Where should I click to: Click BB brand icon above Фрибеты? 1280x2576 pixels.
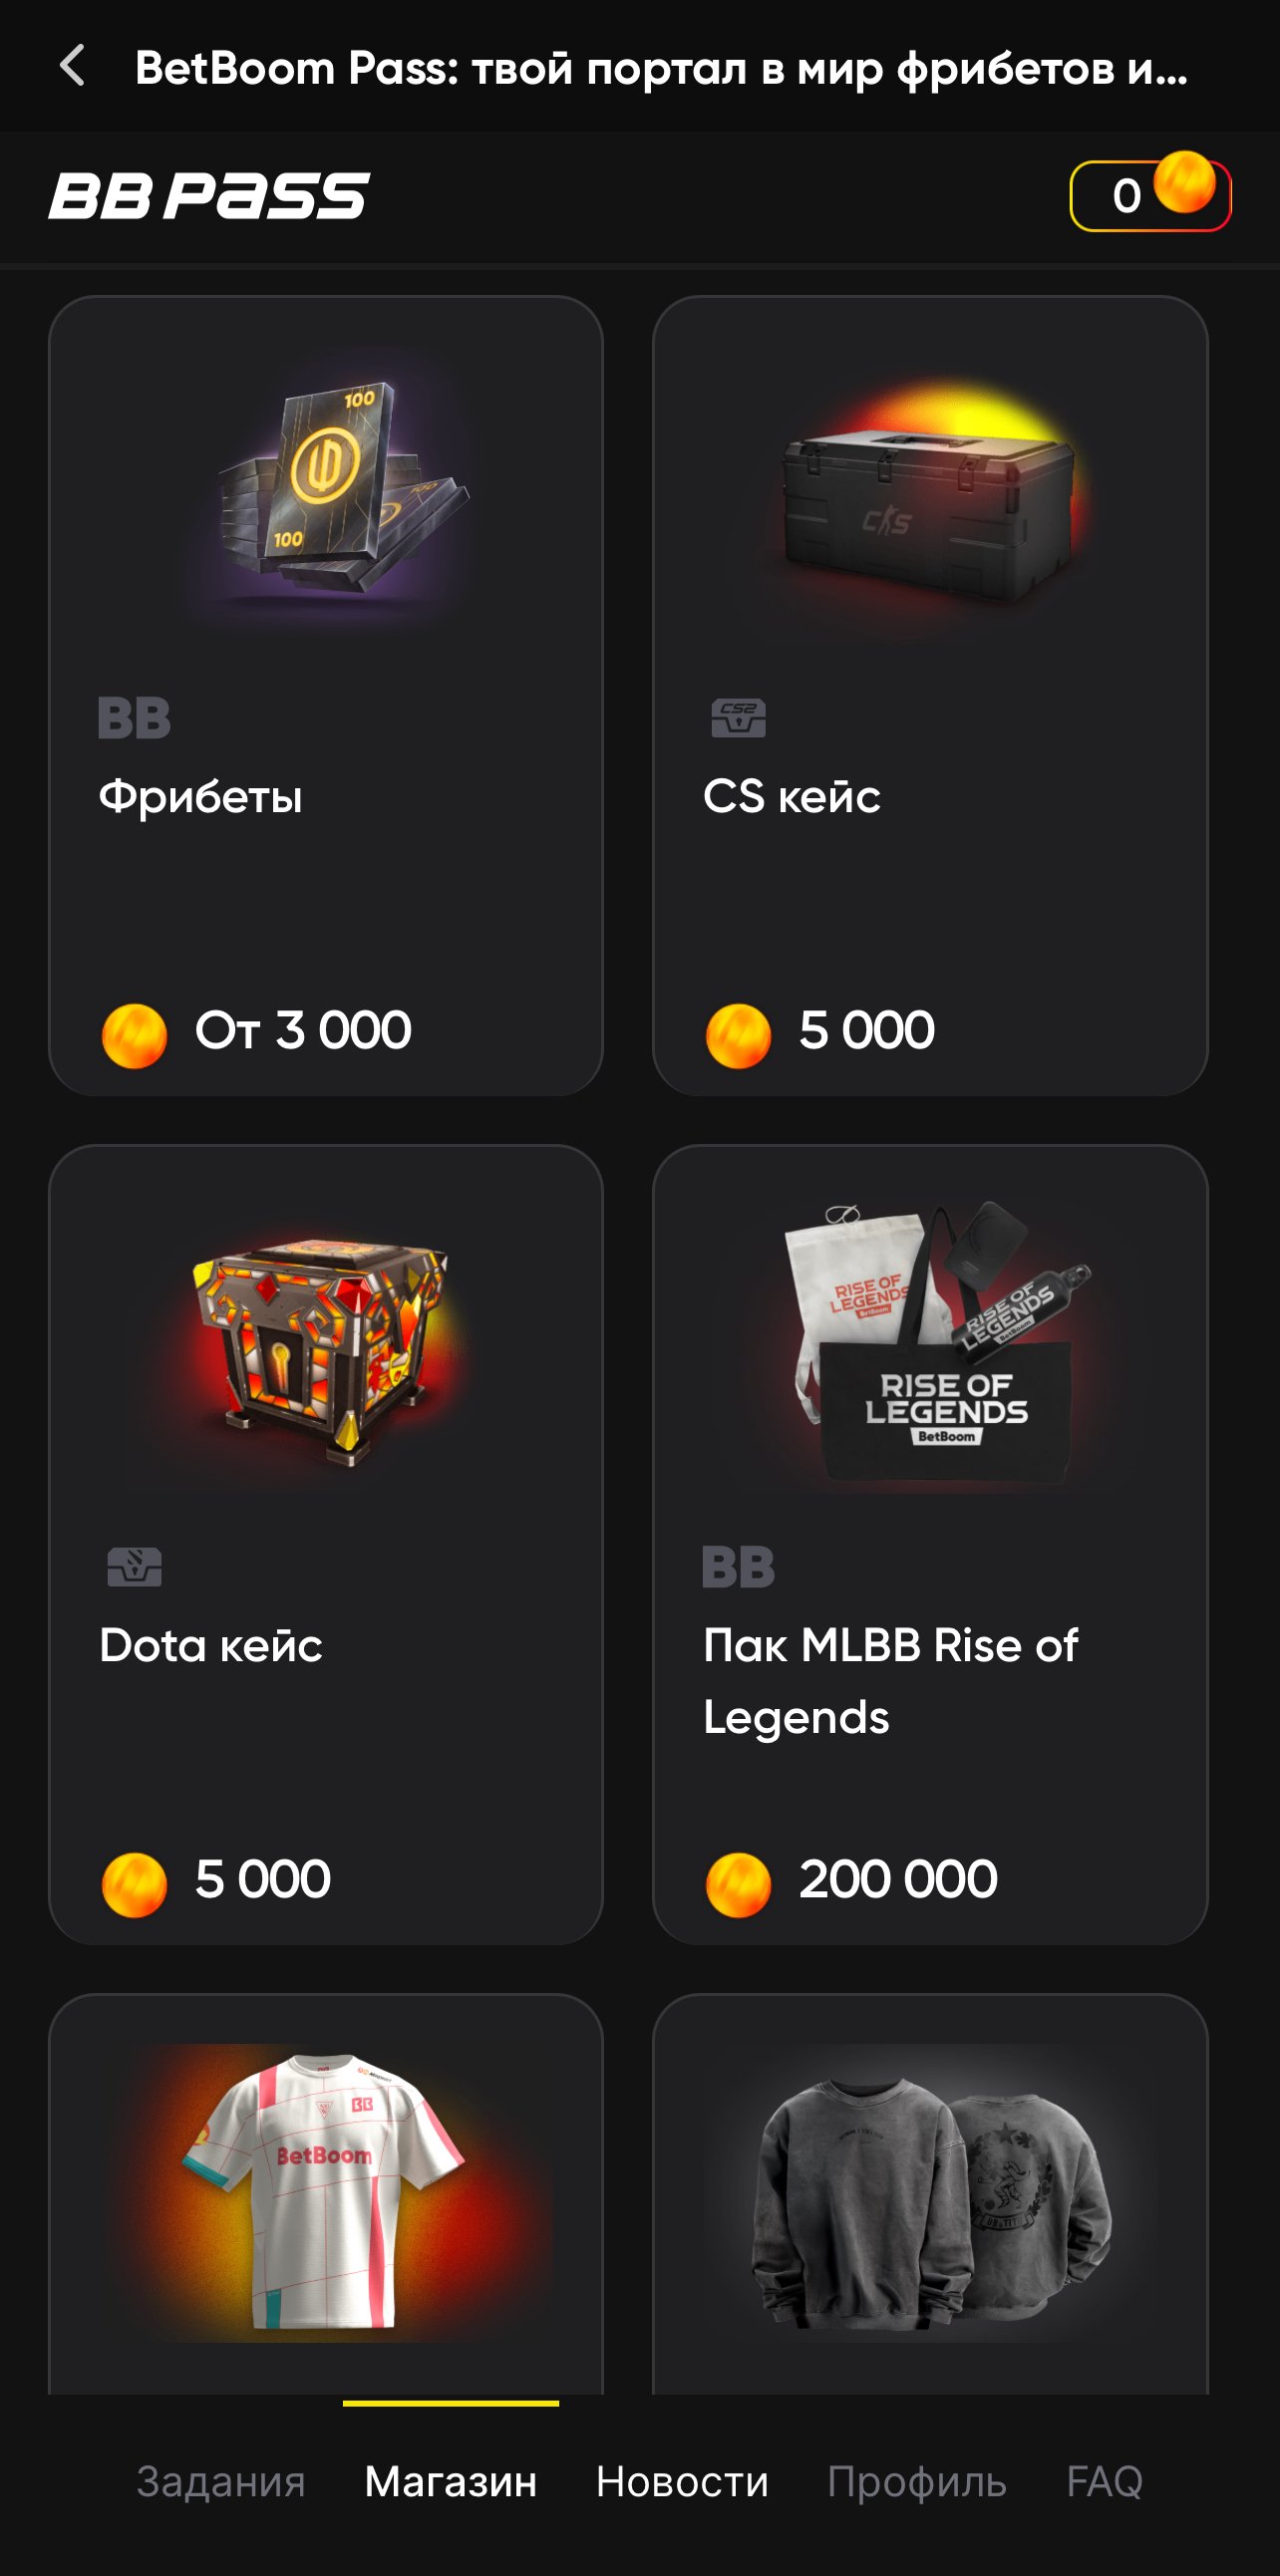[x=134, y=718]
